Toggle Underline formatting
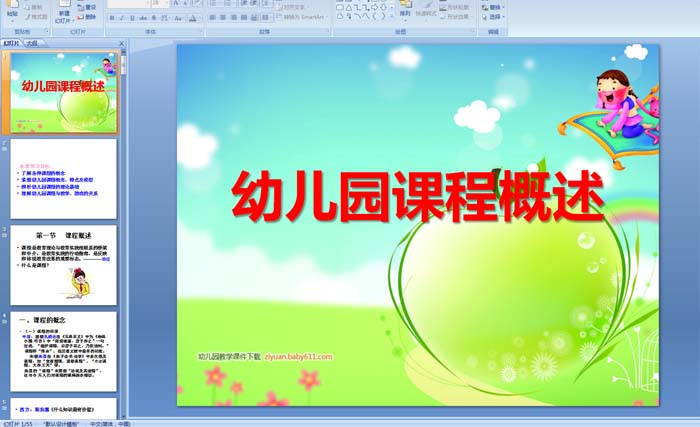The image size is (700, 427). pyautogui.click(x=132, y=18)
